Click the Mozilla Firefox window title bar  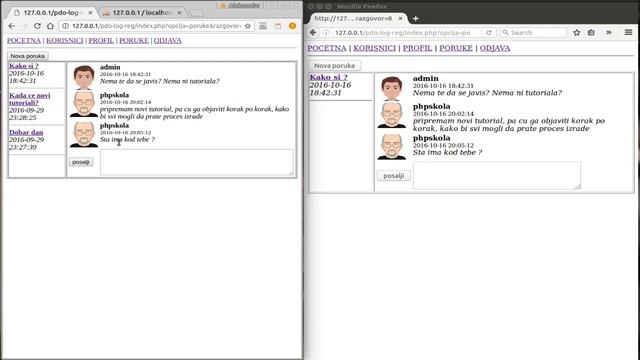(x=471, y=6)
